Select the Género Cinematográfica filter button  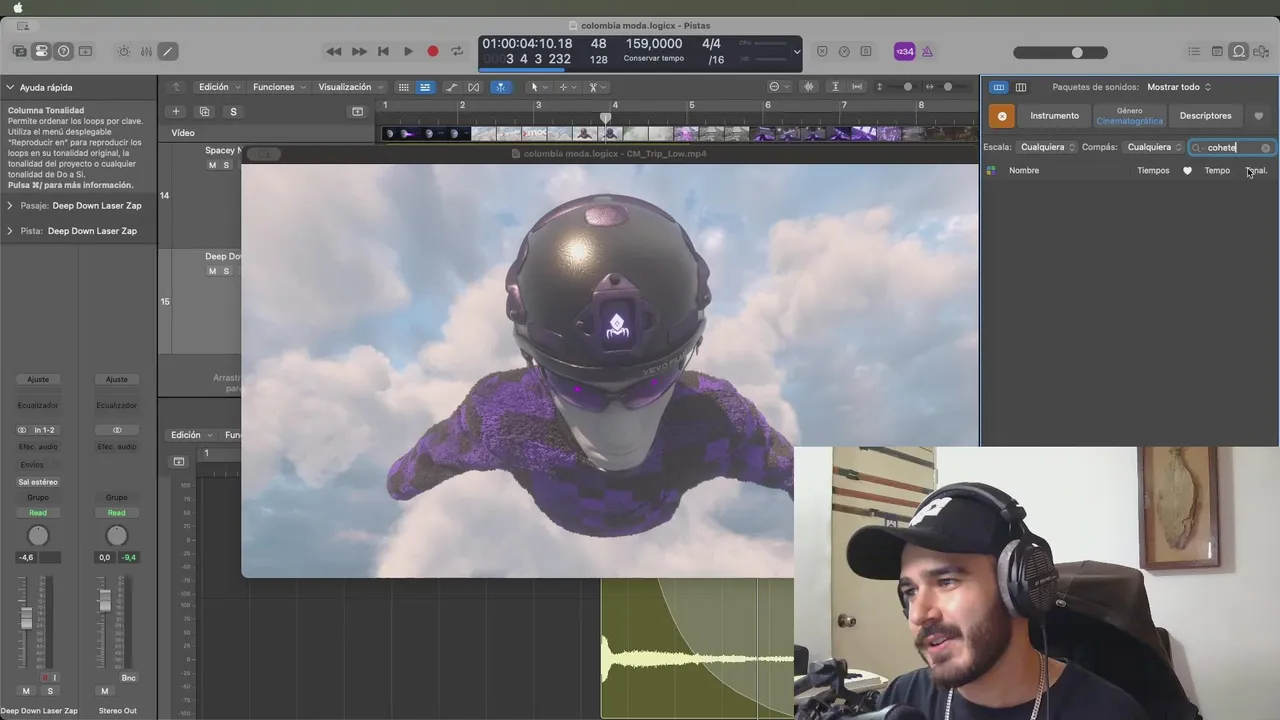point(1129,116)
